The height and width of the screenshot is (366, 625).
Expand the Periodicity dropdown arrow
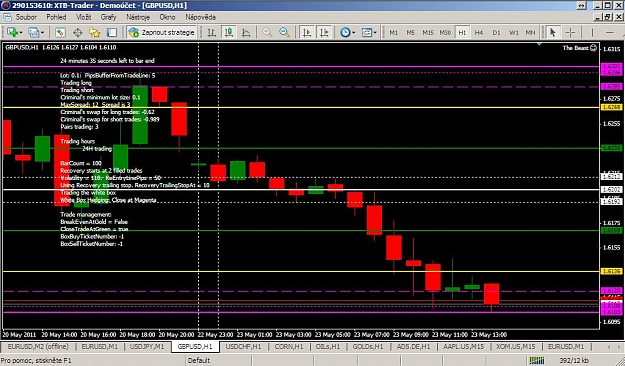(354, 33)
